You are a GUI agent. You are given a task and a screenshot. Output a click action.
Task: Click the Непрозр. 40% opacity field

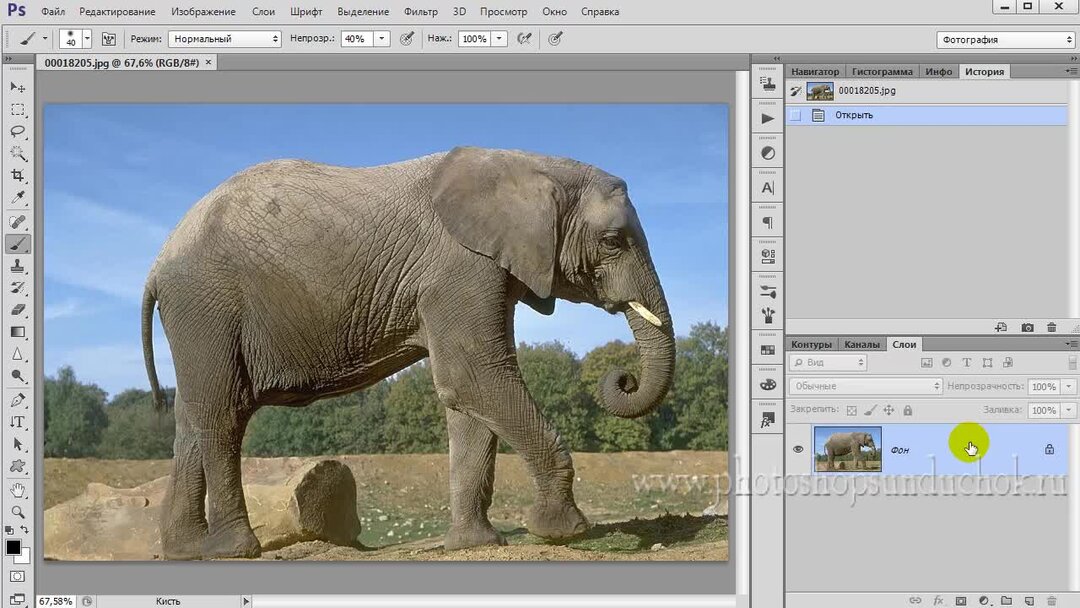pos(357,39)
